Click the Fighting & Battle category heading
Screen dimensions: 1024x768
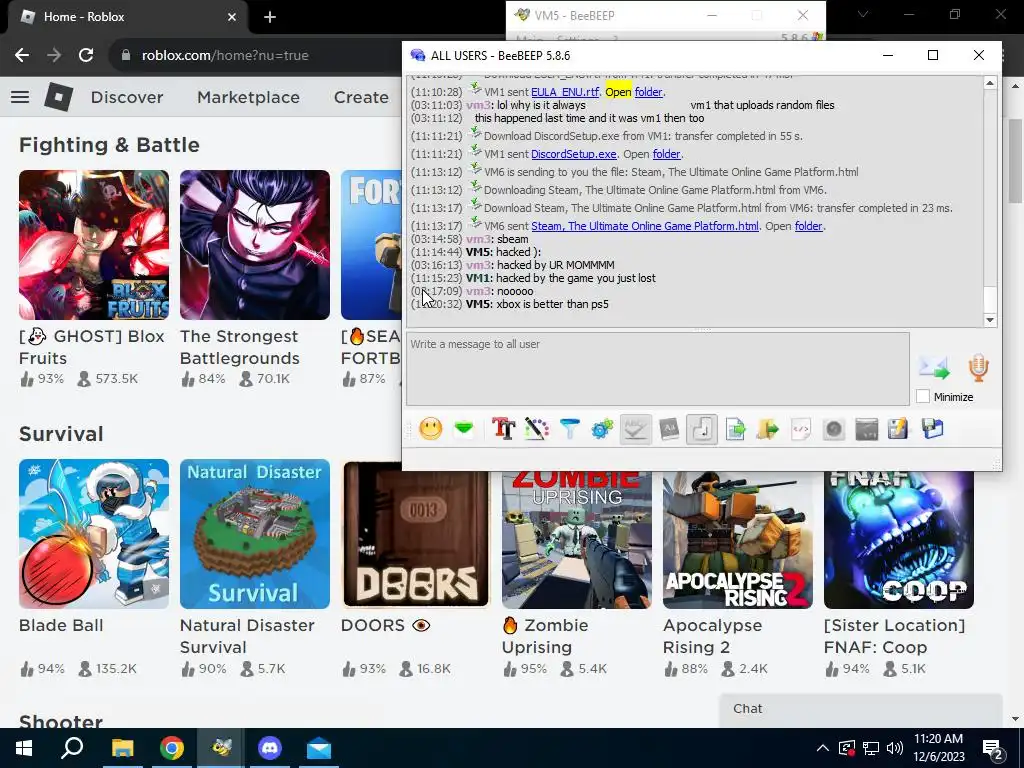[x=109, y=145]
